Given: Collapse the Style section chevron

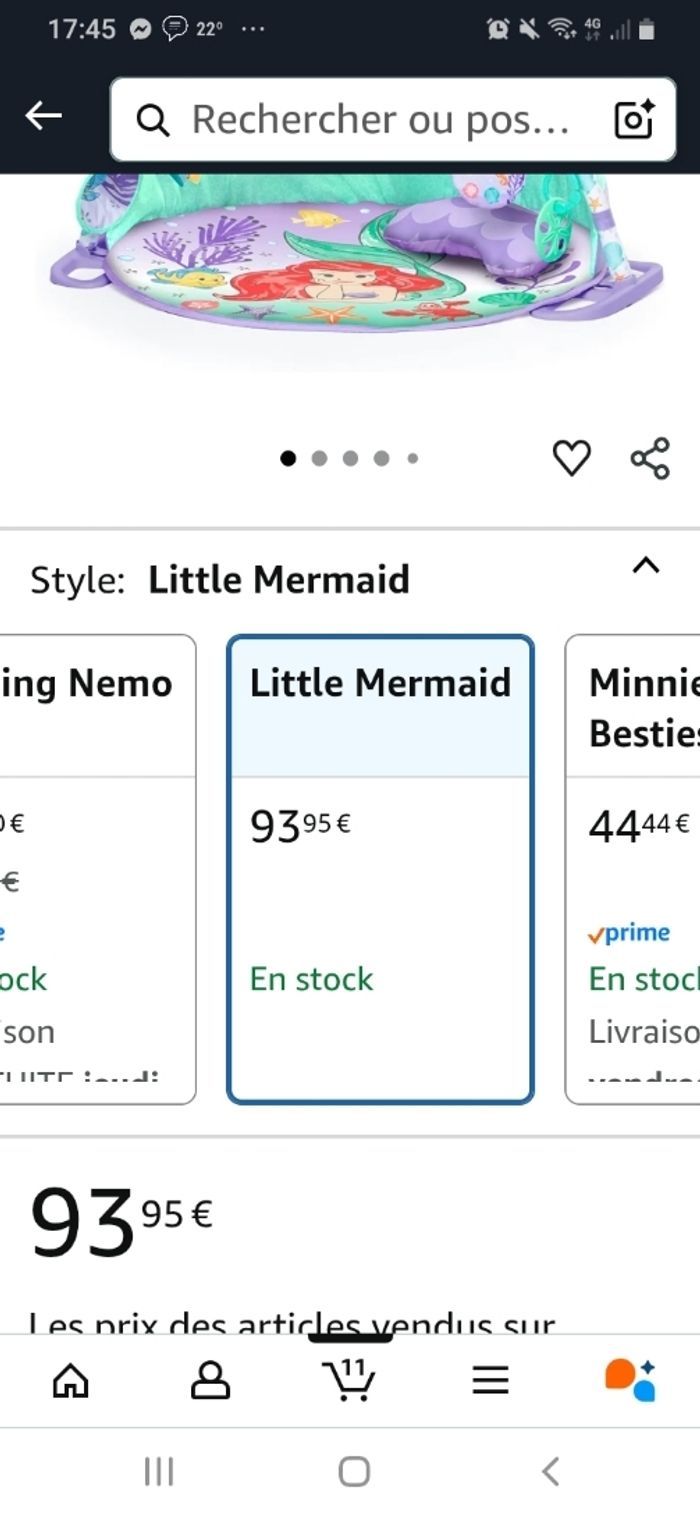Looking at the screenshot, I should click(x=646, y=566).
